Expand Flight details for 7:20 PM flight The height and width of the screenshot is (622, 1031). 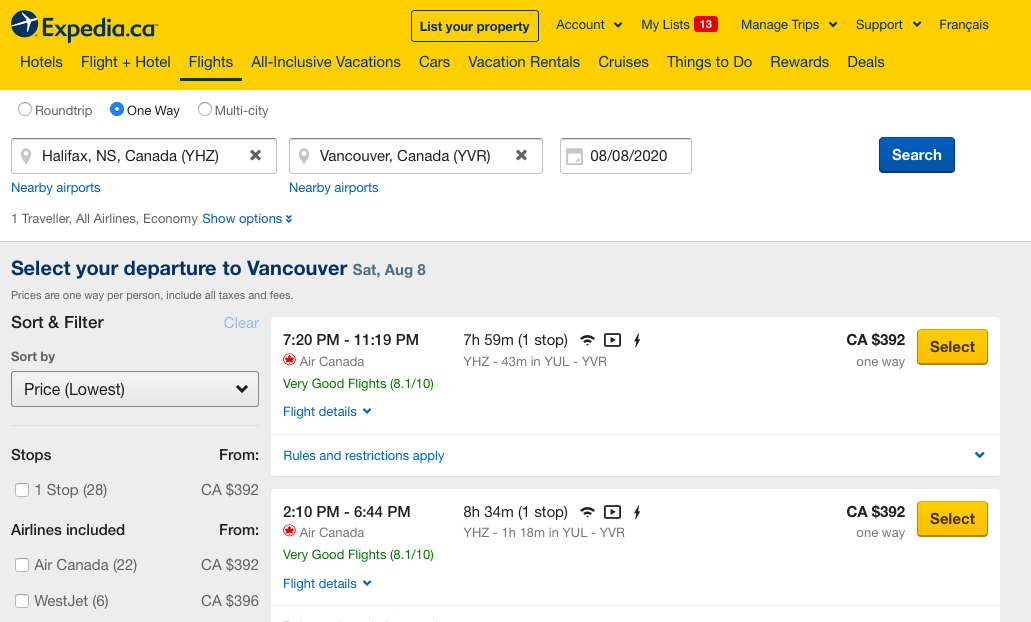327,412
